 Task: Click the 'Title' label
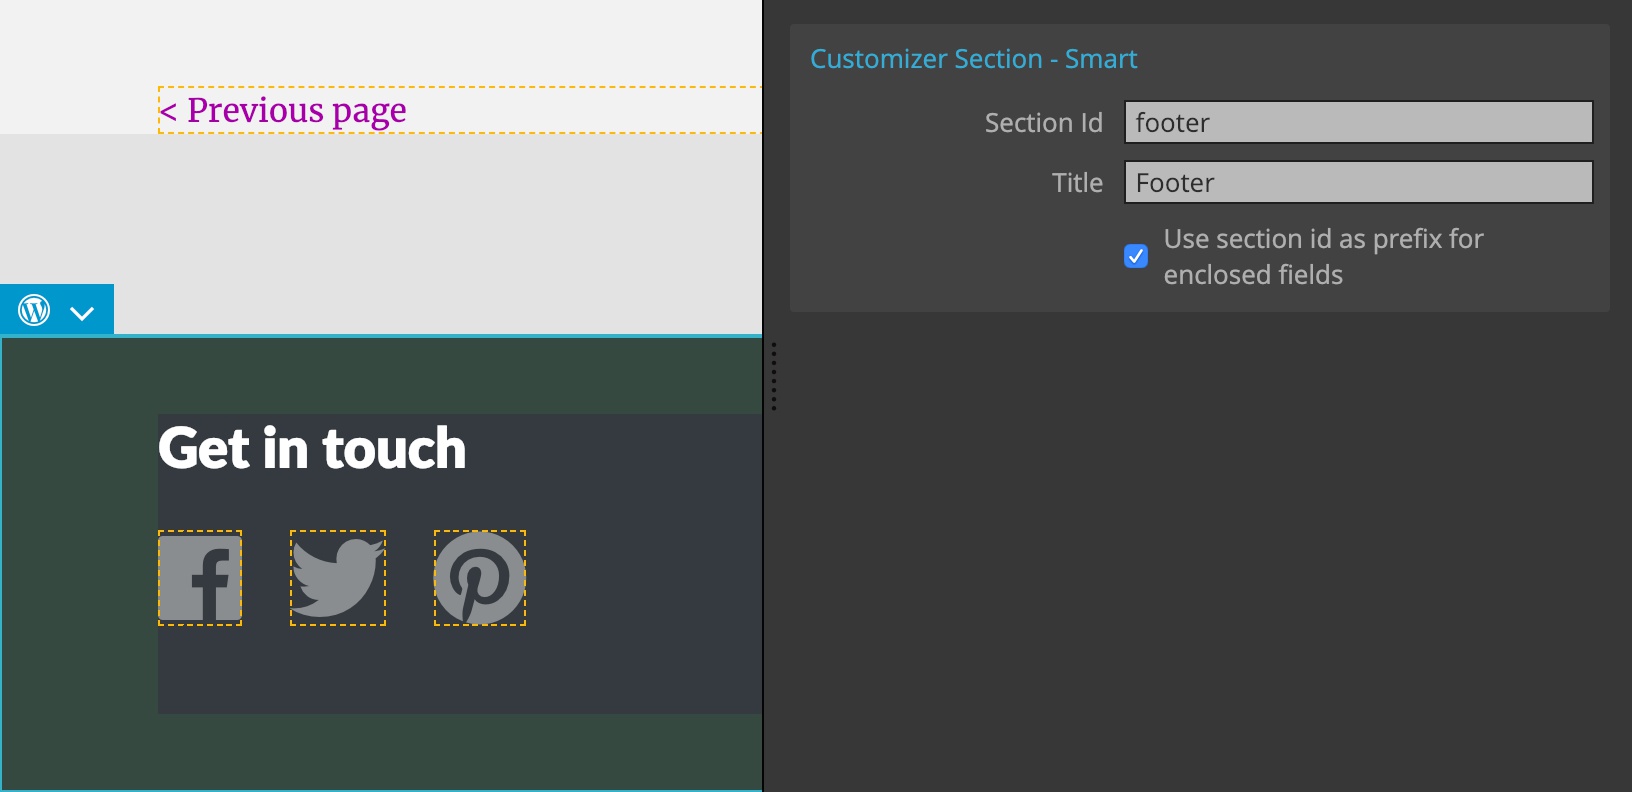pos(1077,182)
